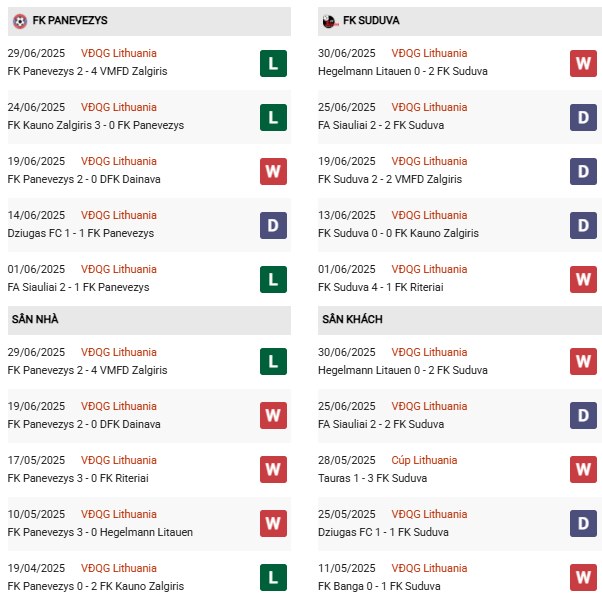Screen dimensions: 602x600
Task: Select the SÂN KHÁCH section header
Action: pyautogui.click(x=352, y=319)
